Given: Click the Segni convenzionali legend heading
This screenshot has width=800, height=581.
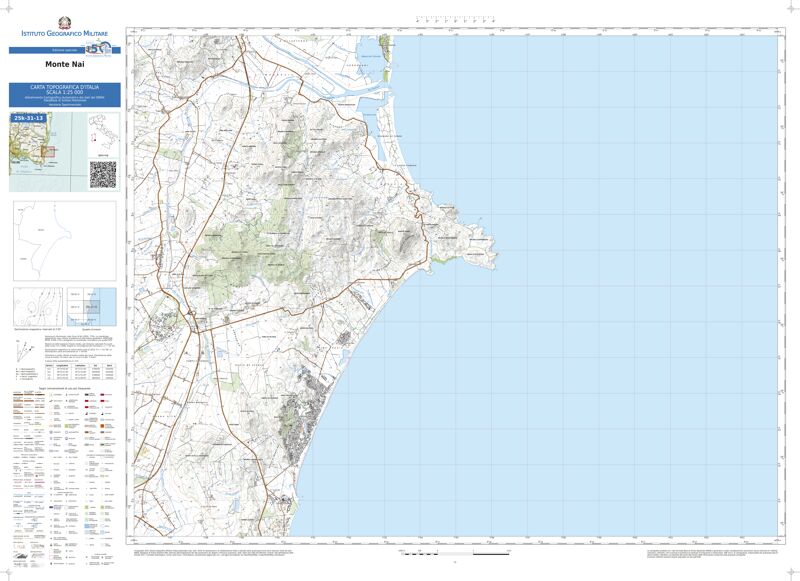Looking at the screenshot, I should [64, 386].
